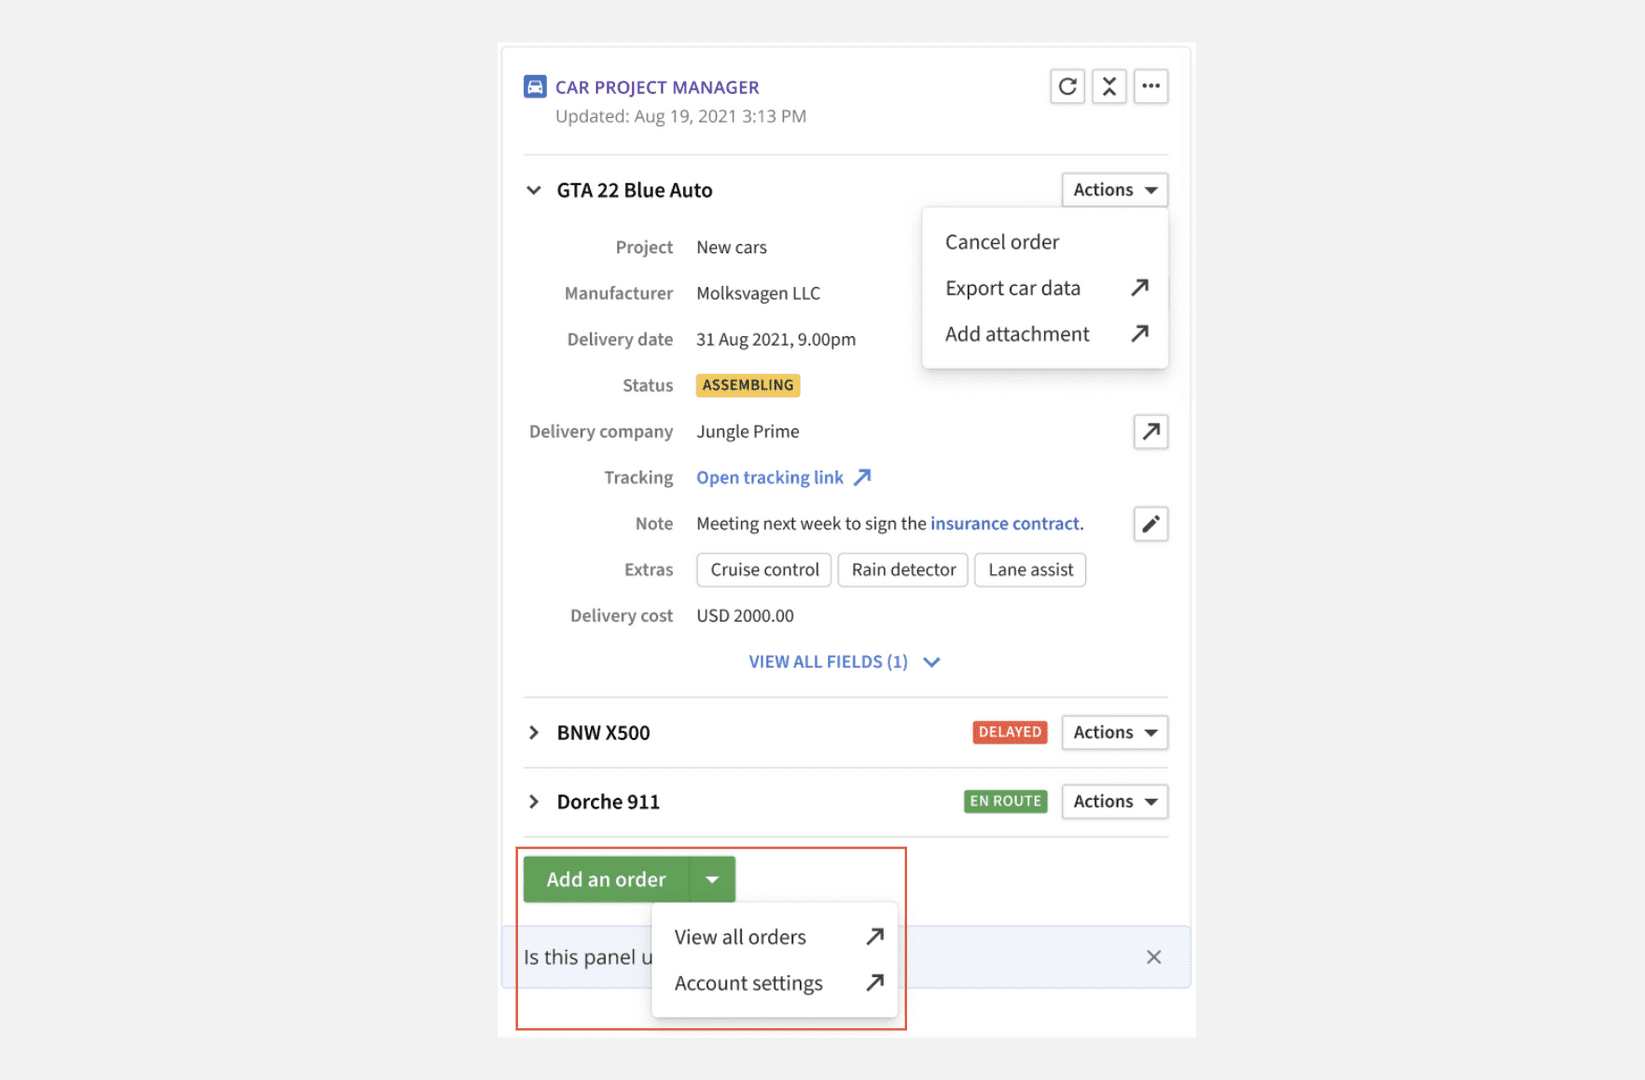The image size is (1645, 1080).
Task: Click the 'Updated: Aug 19, 2021 3:13 PM' timestamp
Action: tap(681, 116)
